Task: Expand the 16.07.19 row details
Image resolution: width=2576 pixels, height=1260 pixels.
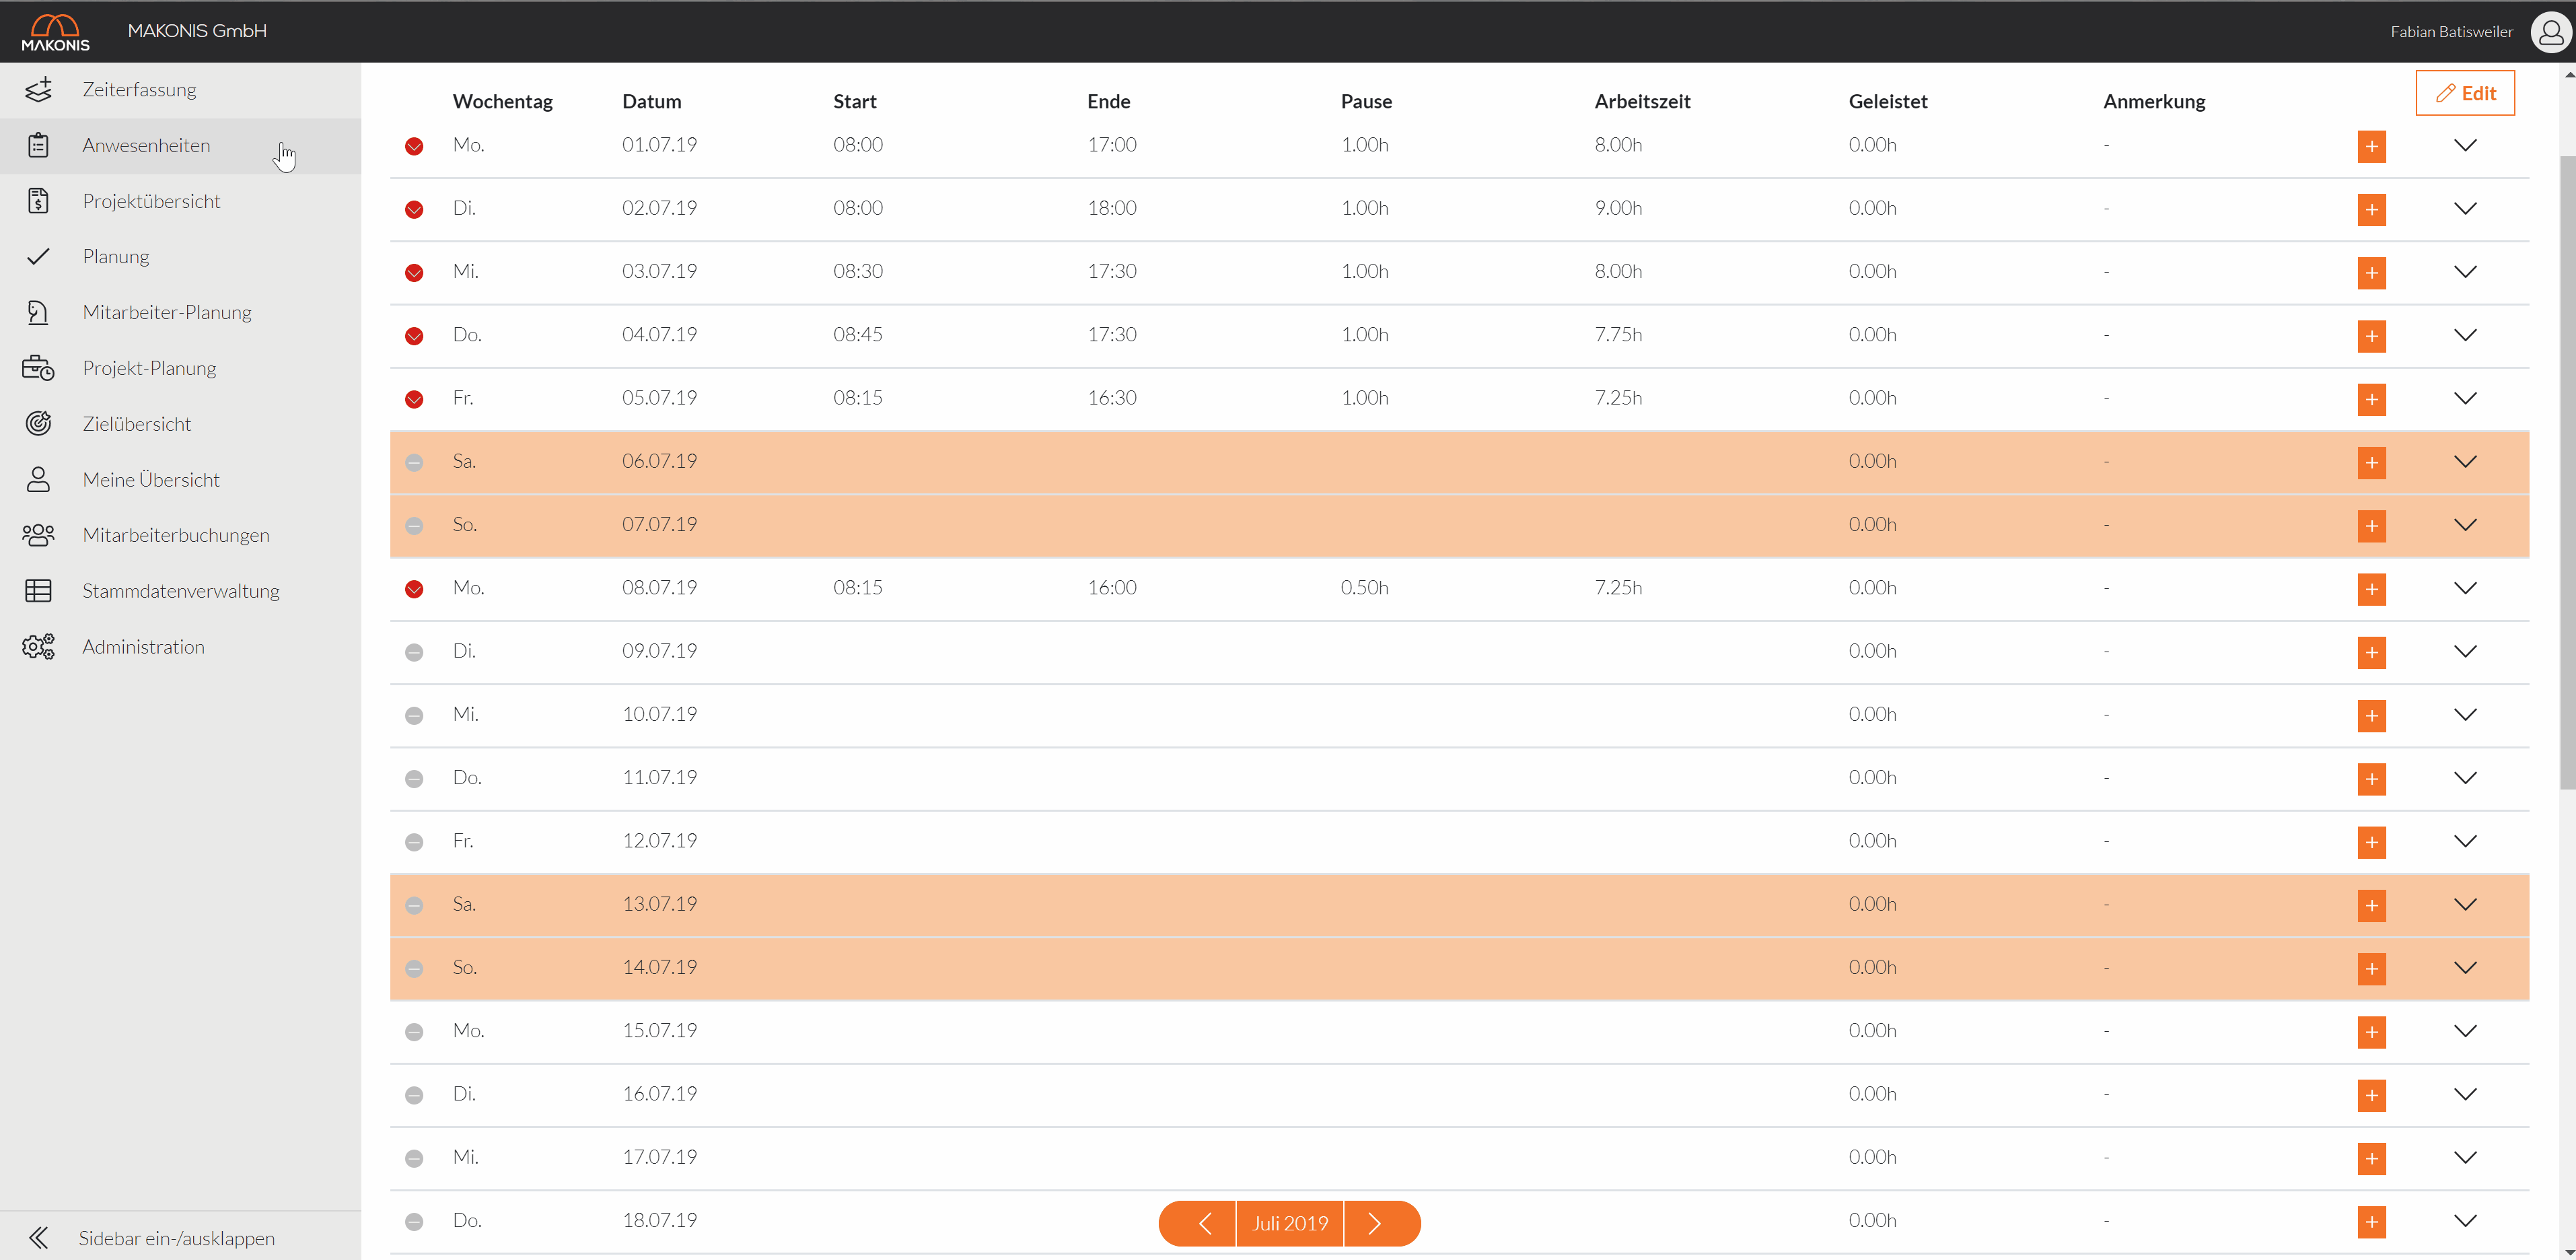Action: (2465, 1094)
